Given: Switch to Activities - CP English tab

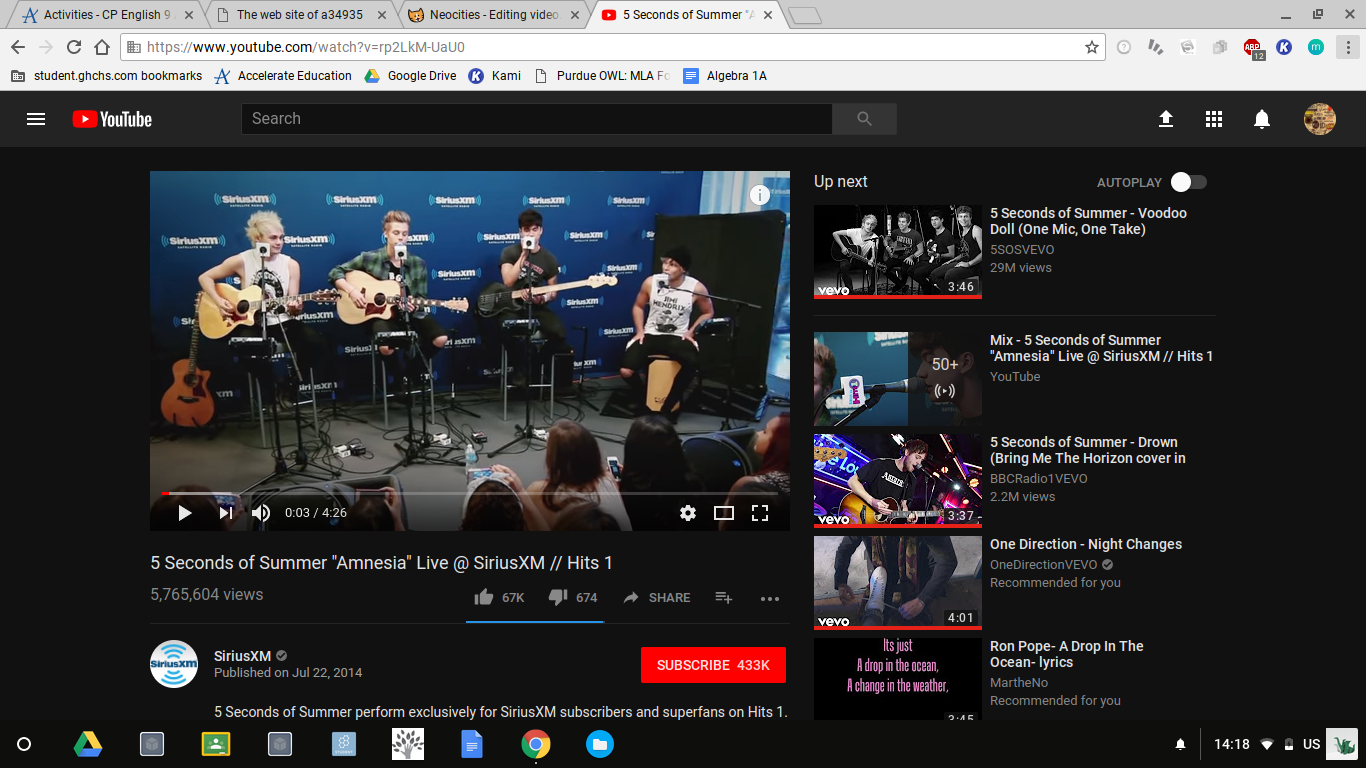Looking at the screenshot, I should pos(109,15).
